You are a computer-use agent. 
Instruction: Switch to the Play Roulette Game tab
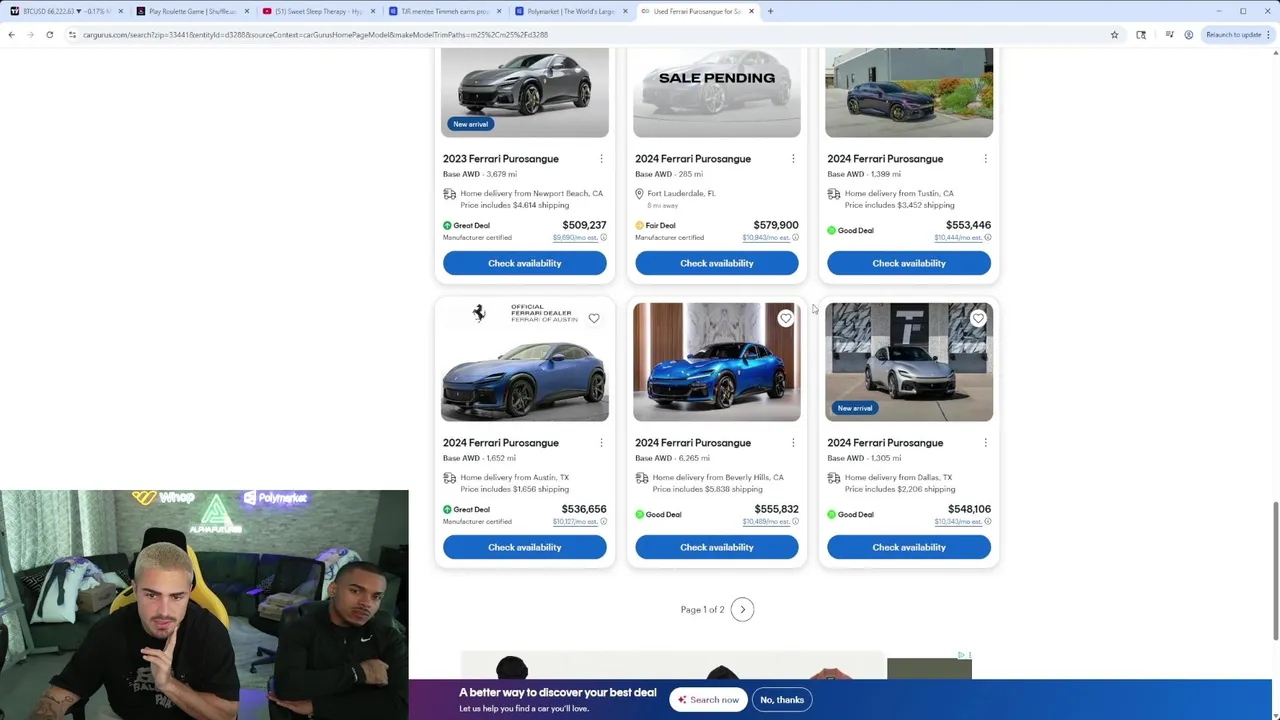coord(192,11)
